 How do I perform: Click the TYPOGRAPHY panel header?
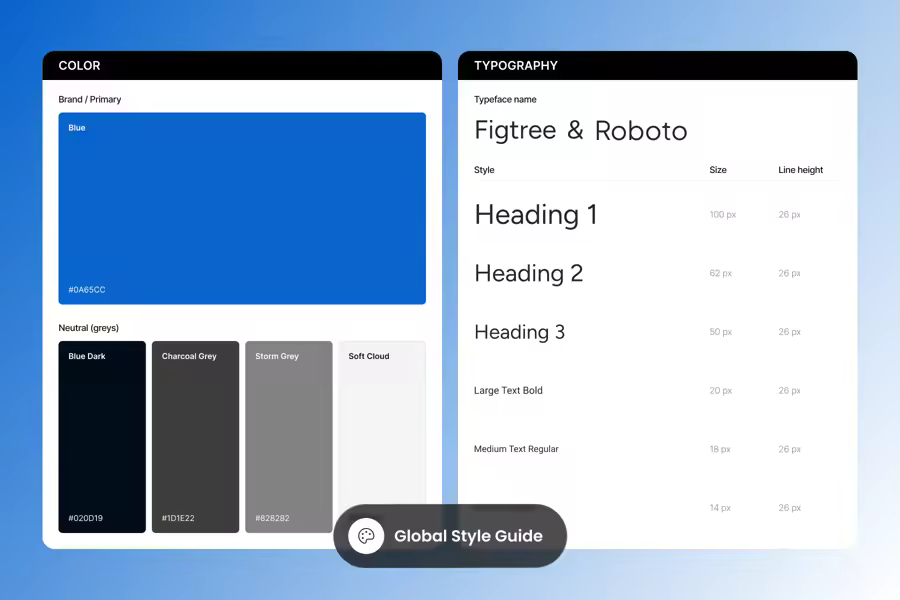click(657, 66)
